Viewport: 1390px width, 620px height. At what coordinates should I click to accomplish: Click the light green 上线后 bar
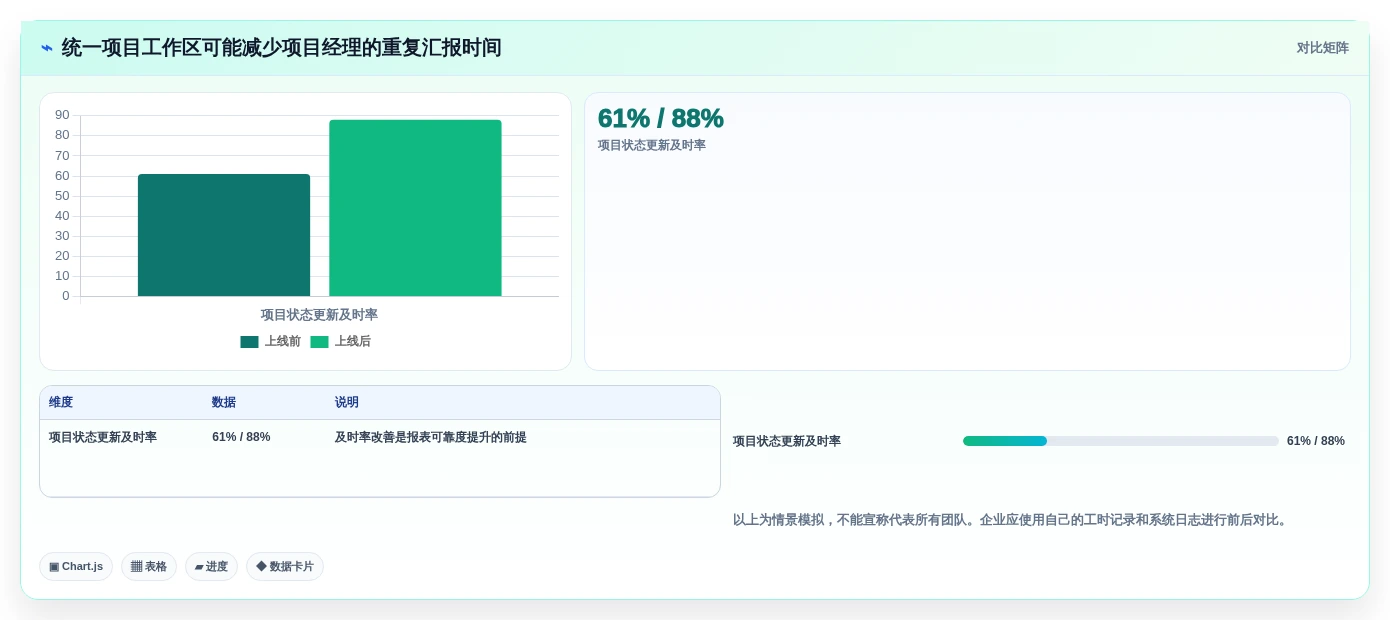click(415, 208)
